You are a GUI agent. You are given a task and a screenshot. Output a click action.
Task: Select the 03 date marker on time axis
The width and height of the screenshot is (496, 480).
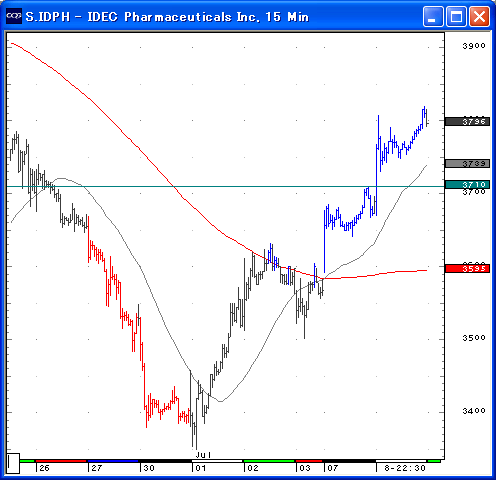tap(305, 468)
